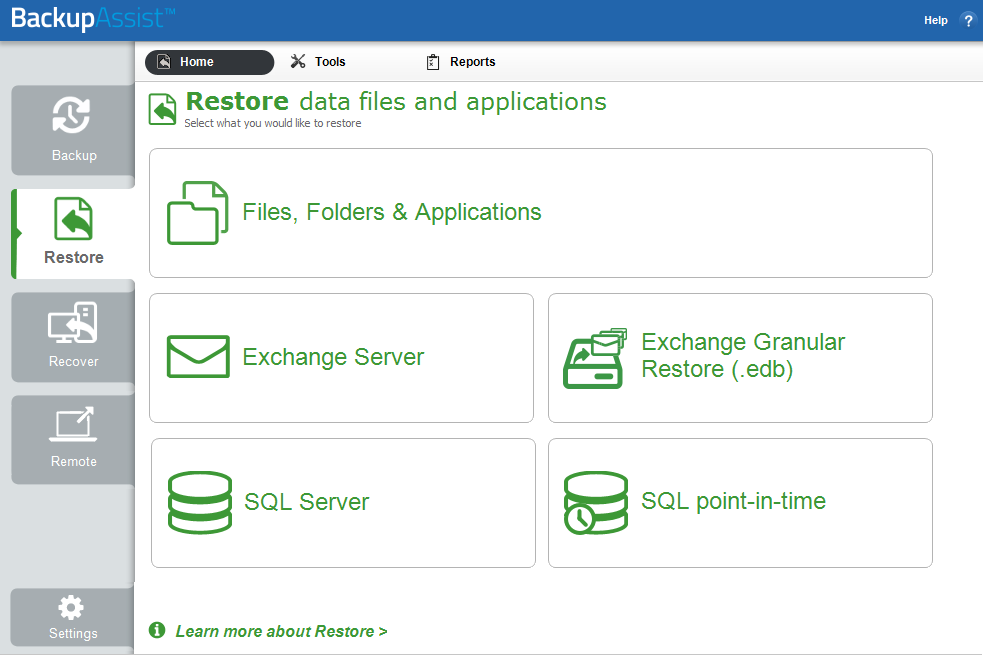The width and height of the screenshot is (983, 656).
Task: Click the info icon beside Learn more
Action: point(157,630)
